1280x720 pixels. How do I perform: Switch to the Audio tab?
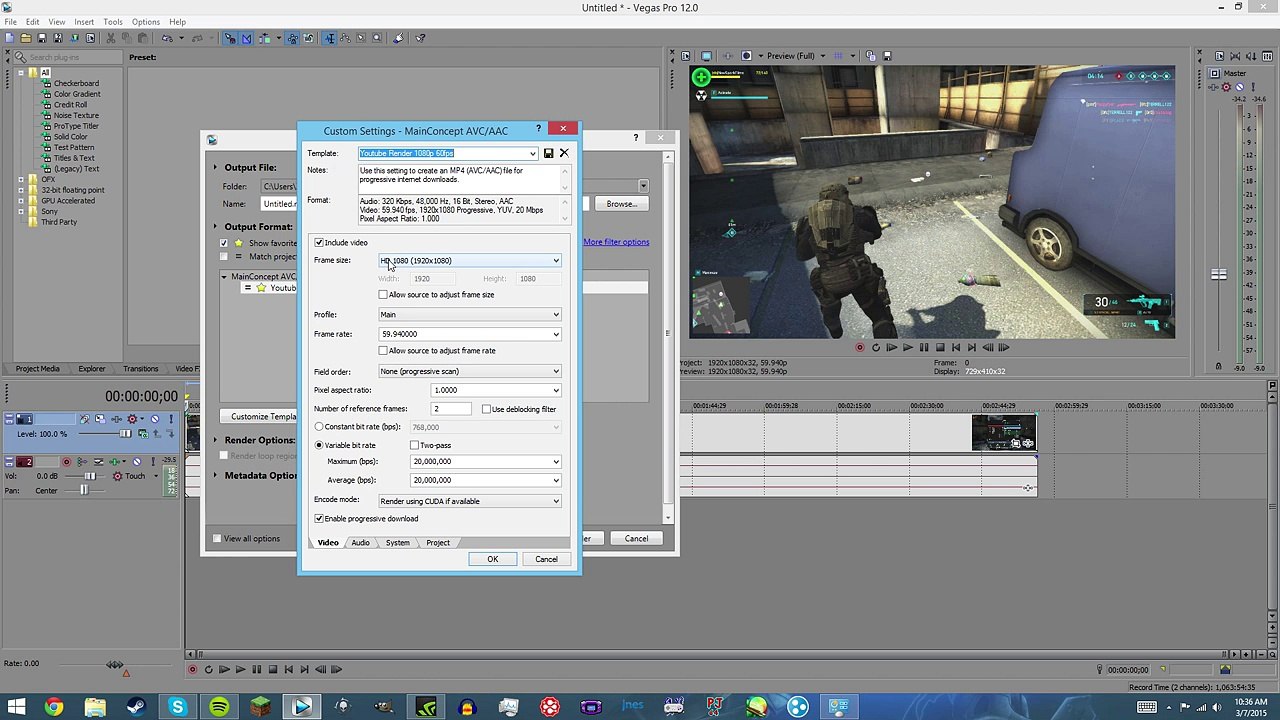pos(360,543)
